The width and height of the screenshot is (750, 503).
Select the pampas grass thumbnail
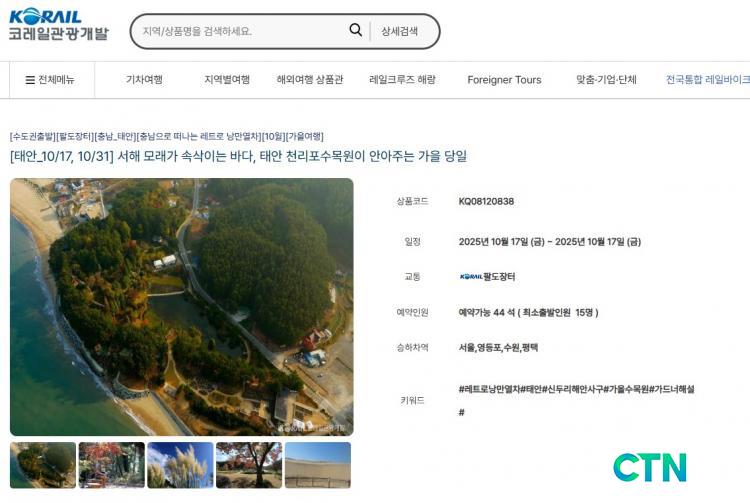click(180, 465)
